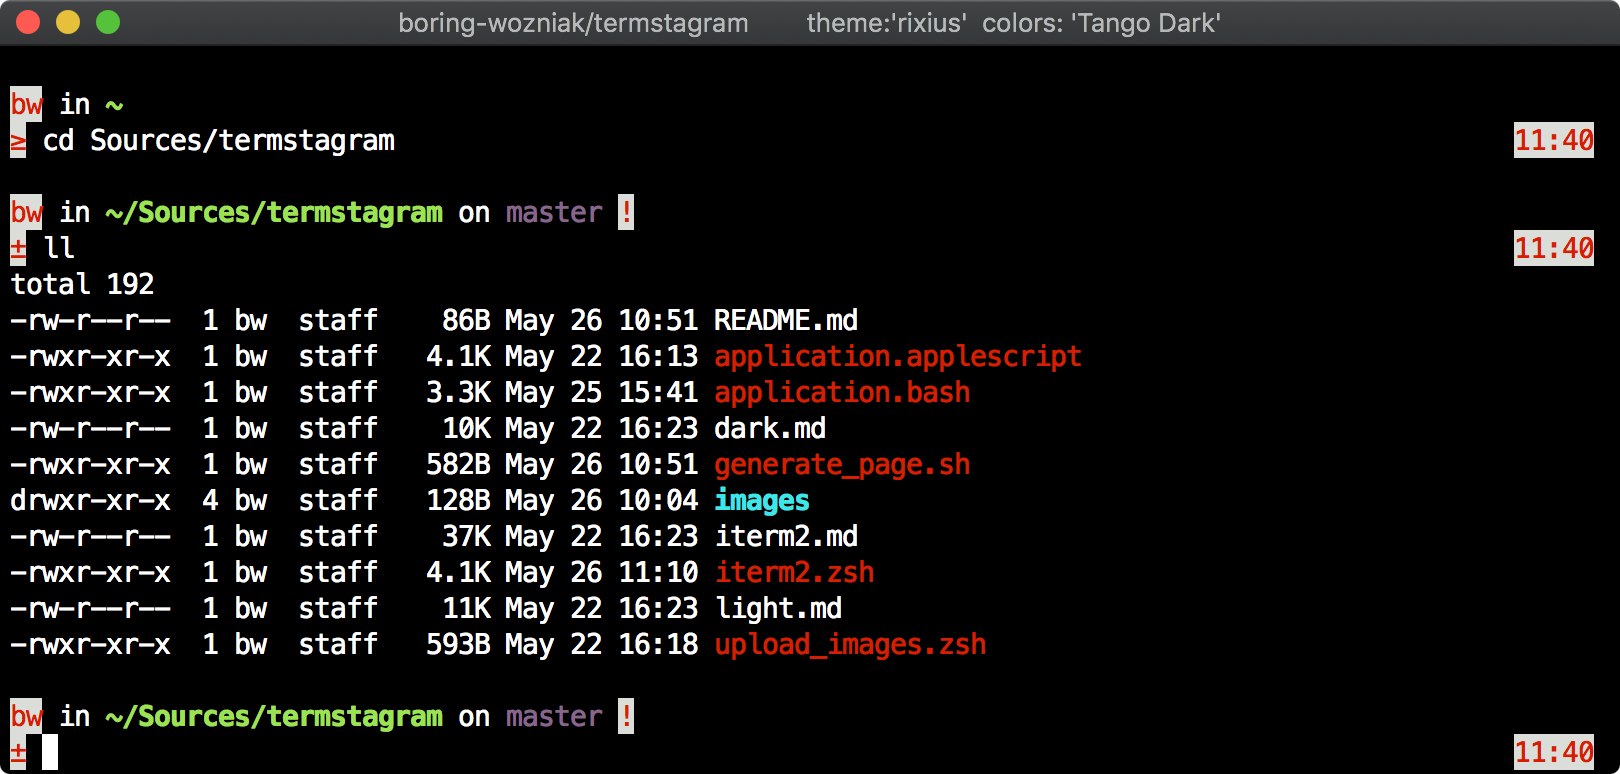
Task: Click the iterm2.zsh file name
Action: click(x=794, y=572)
